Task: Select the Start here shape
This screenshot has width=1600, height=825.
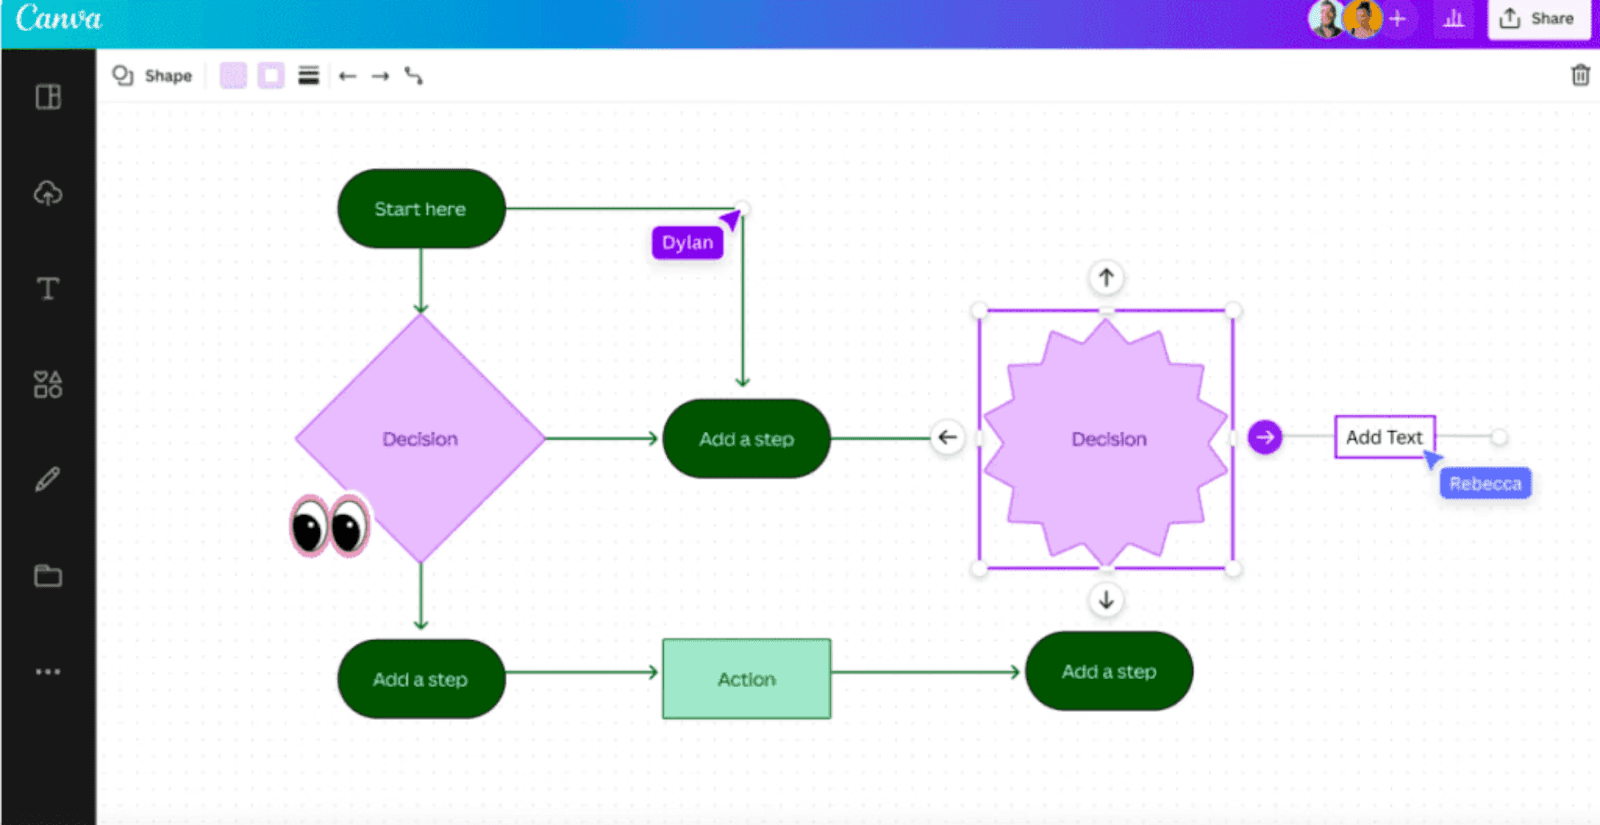Action: tap(421, 209)
